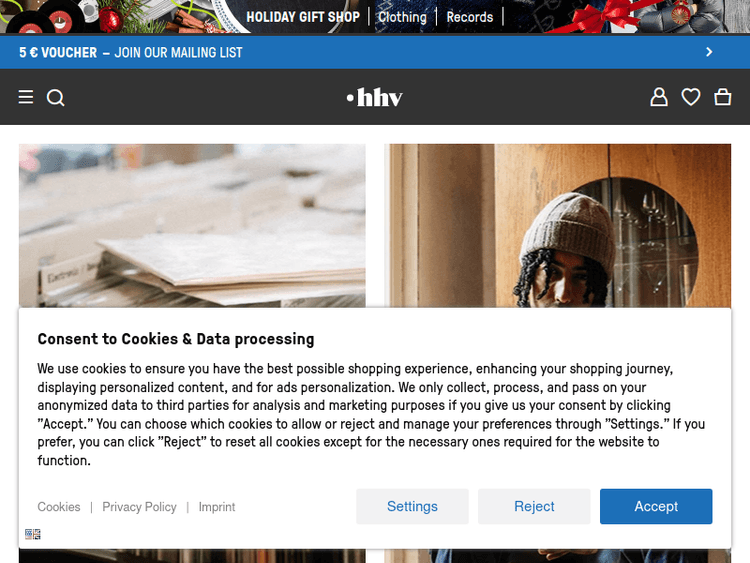The height and width of the screenshot is (563, 750).
Task: Select Records in the holiday banner
Action: tap(469, 17)
